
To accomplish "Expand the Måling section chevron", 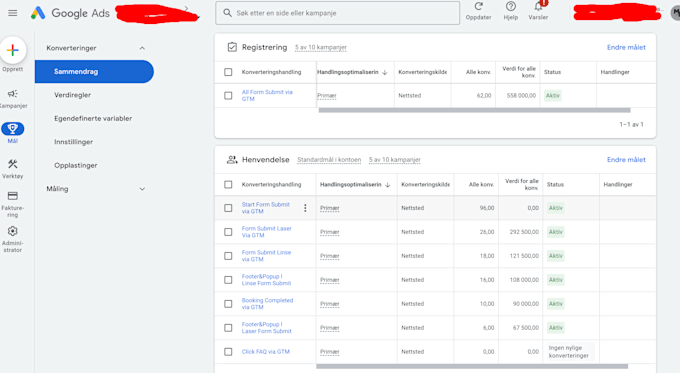I will (142, 189).
